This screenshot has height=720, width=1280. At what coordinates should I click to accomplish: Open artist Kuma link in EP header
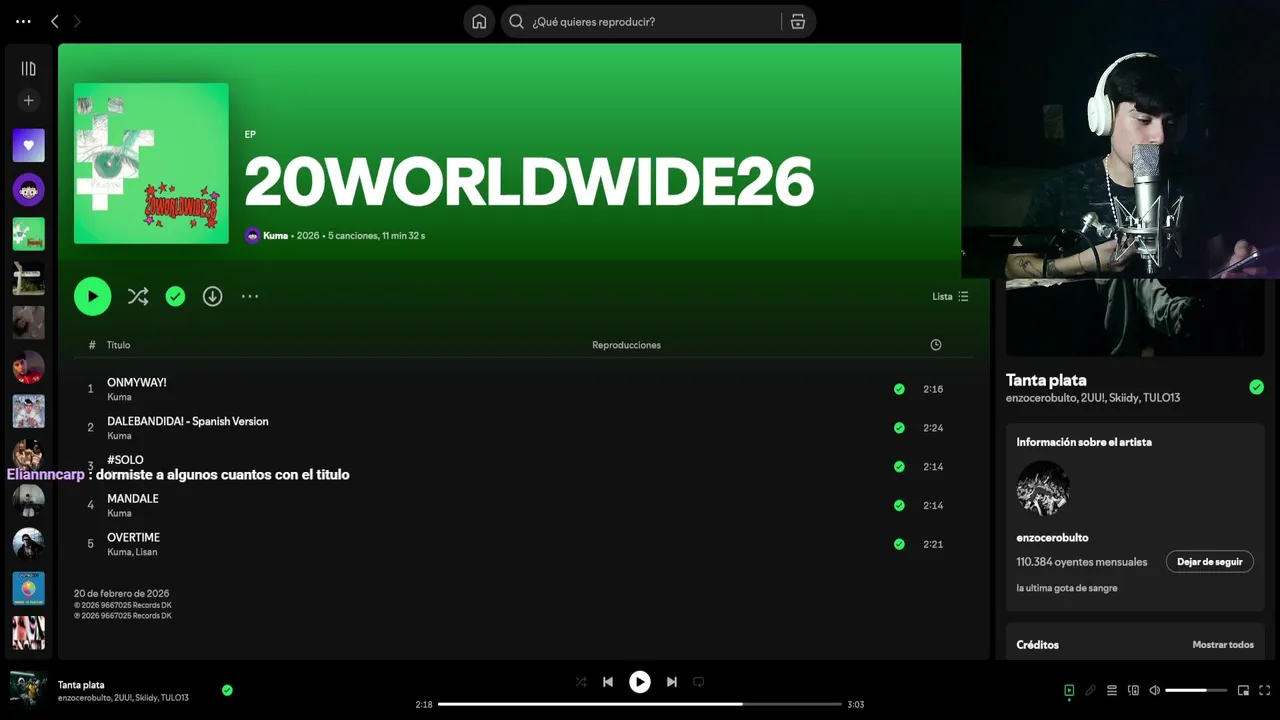(x=275, y=236)
